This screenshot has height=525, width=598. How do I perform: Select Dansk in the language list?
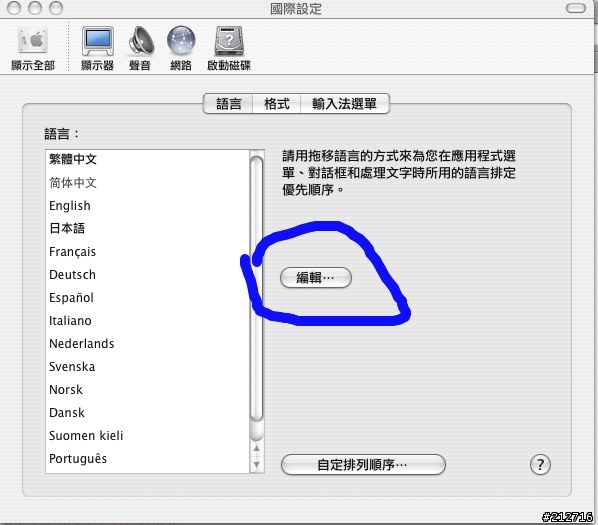(147, 413)
